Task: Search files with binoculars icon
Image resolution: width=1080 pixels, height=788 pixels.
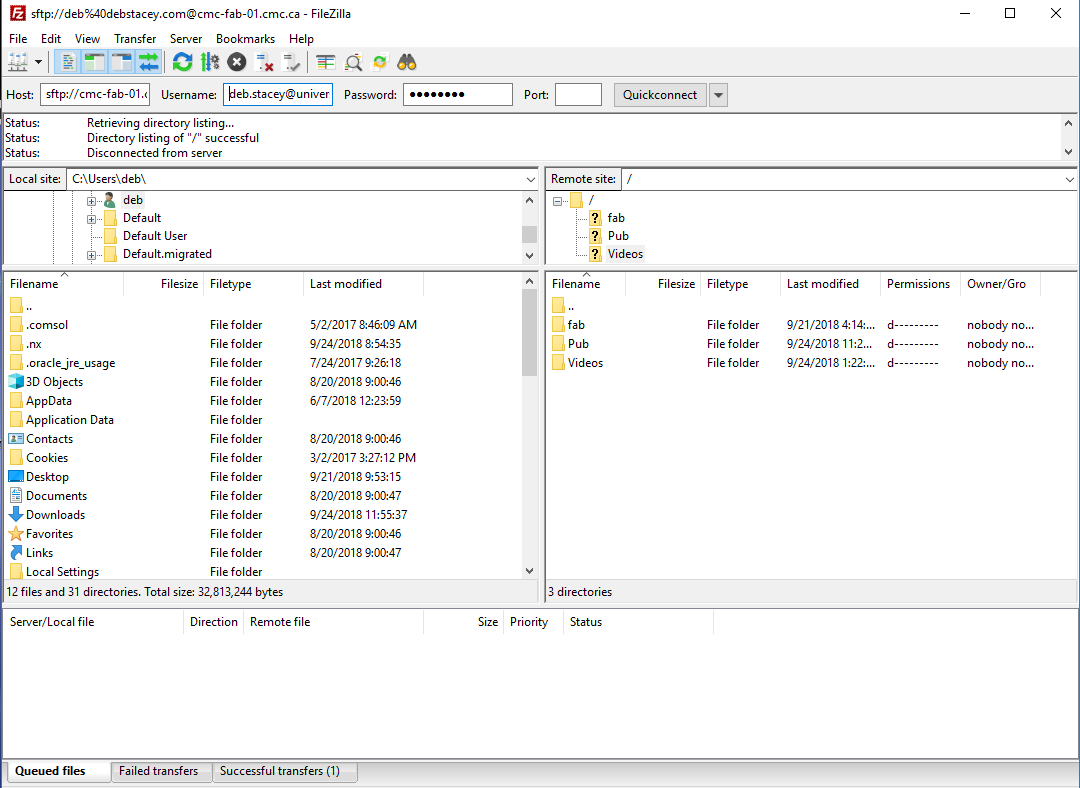Action: click(x=407, y=63)
